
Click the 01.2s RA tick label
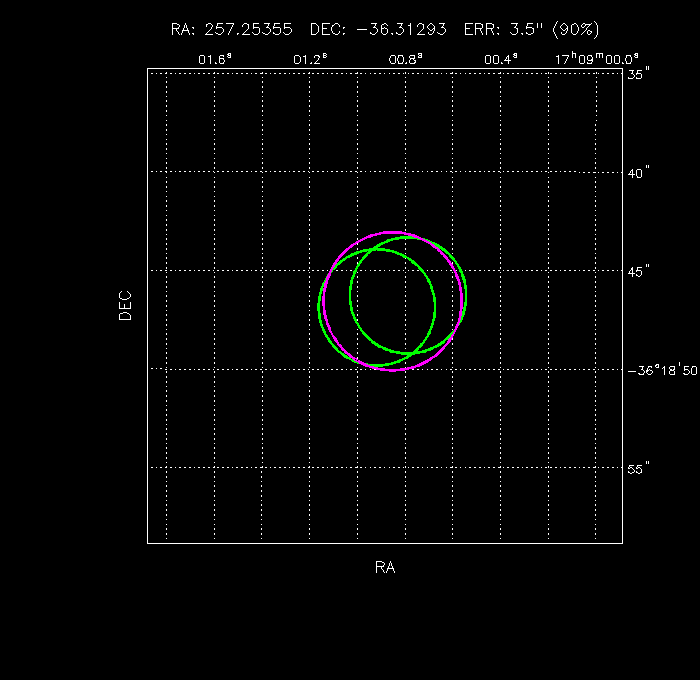310,59
